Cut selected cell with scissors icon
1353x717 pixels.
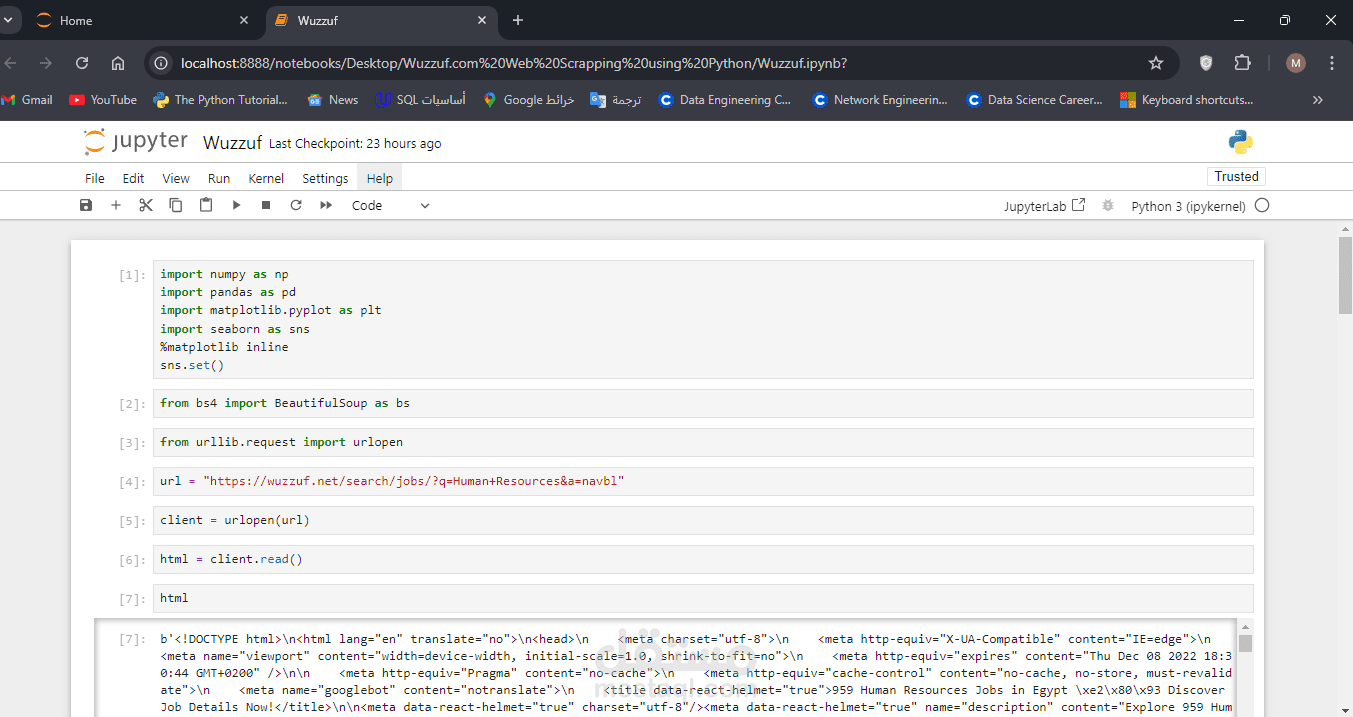tap(146, 205)
